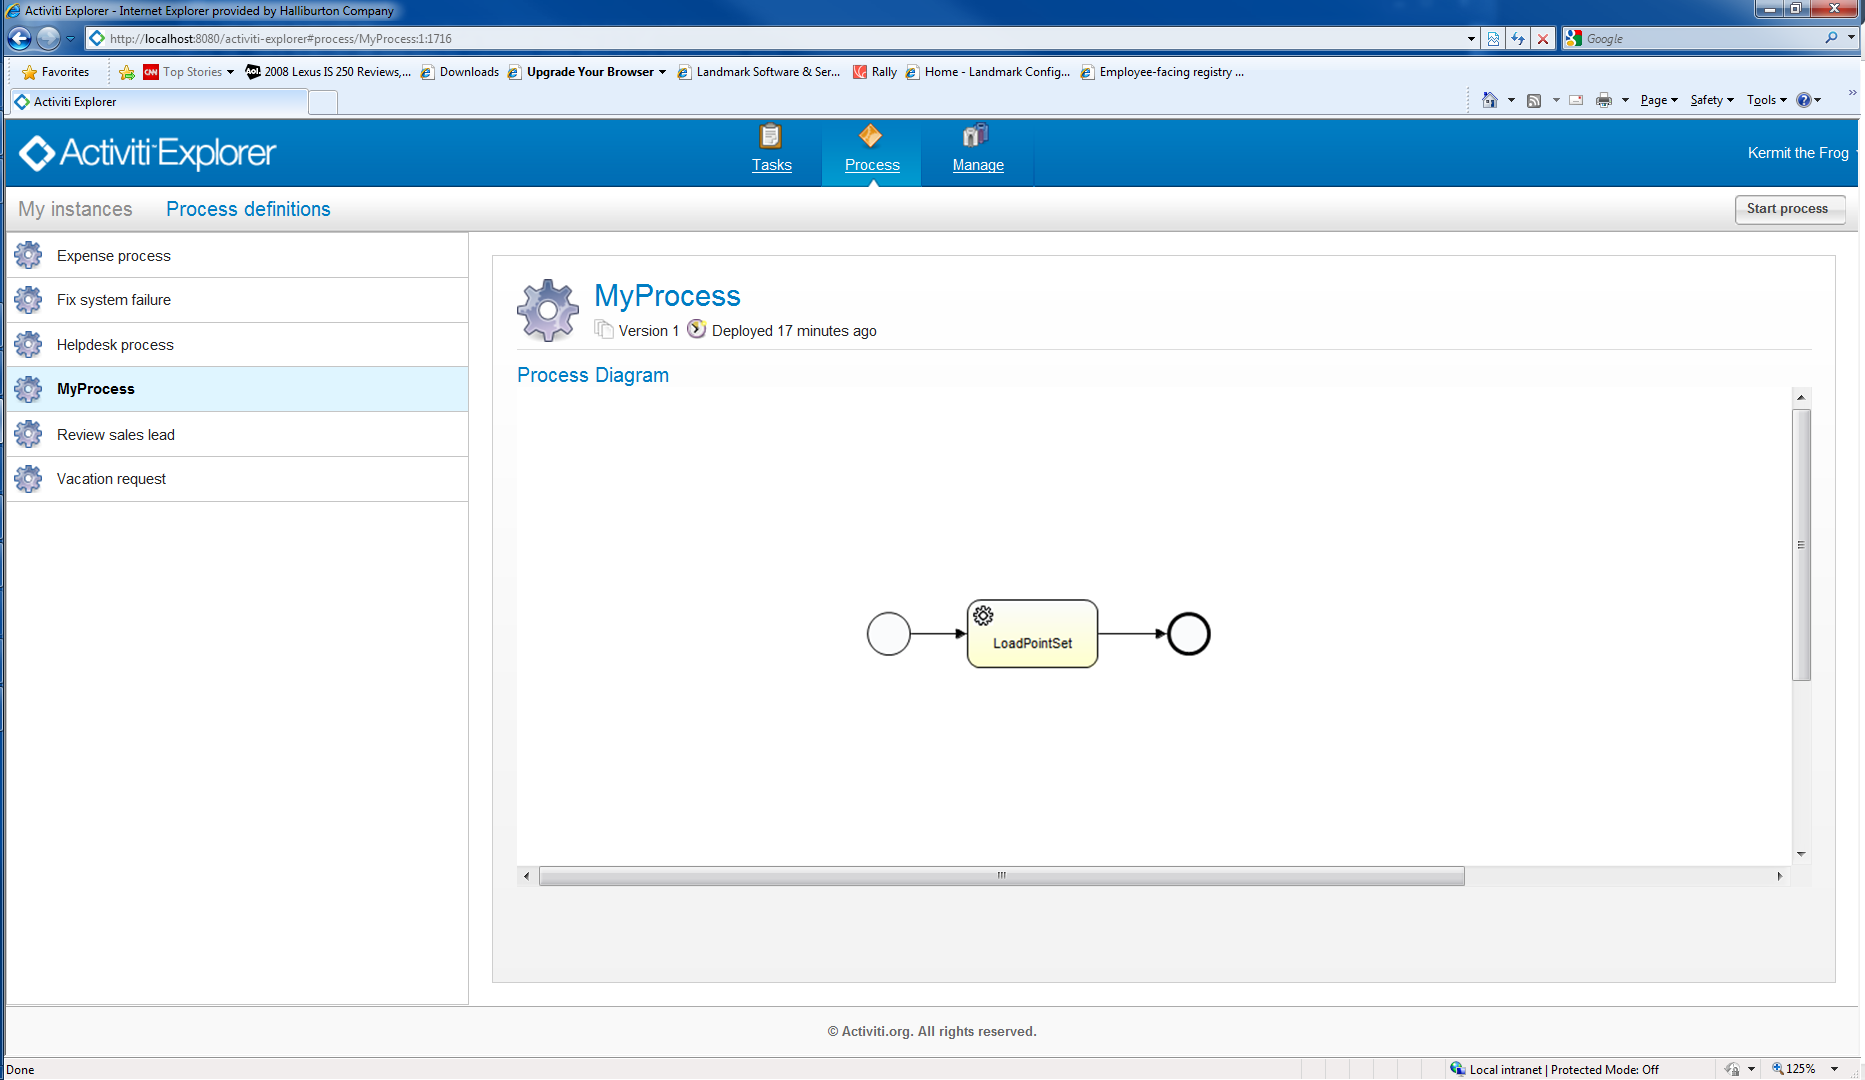This screenshot has width=1865, height=1080.
Task: Click the Manage icon in header
Action: point(975,136)
